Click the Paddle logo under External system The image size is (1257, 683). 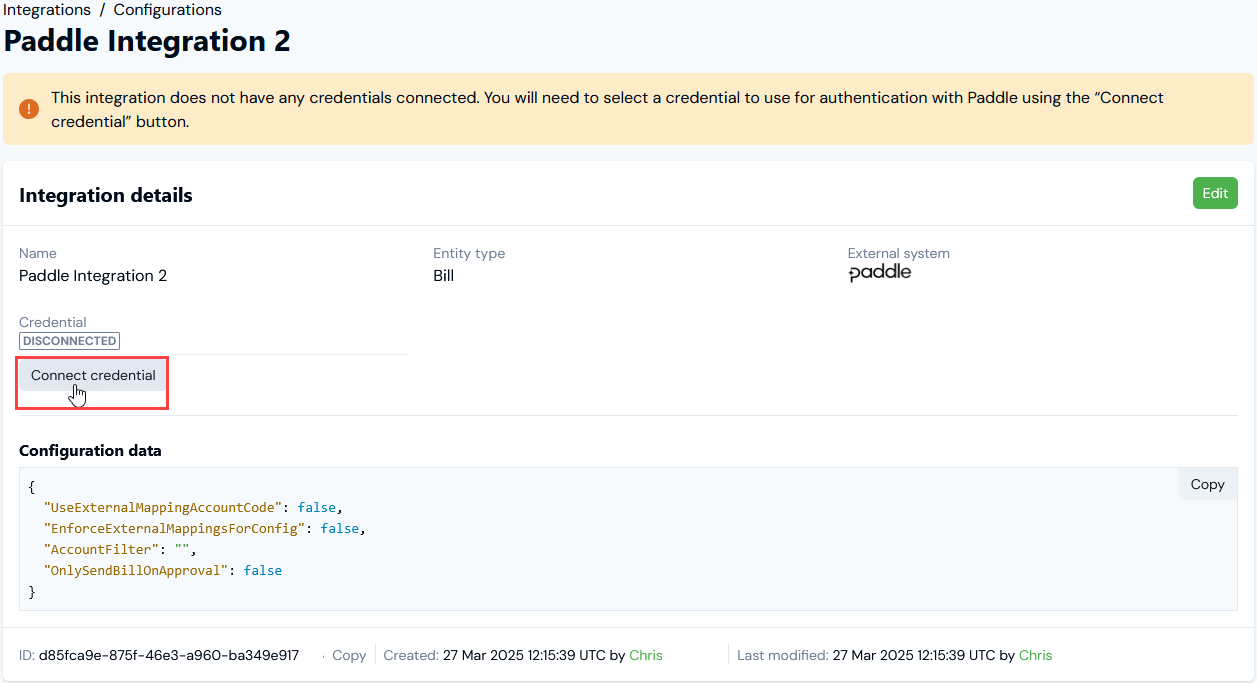[x=880, y=272]
